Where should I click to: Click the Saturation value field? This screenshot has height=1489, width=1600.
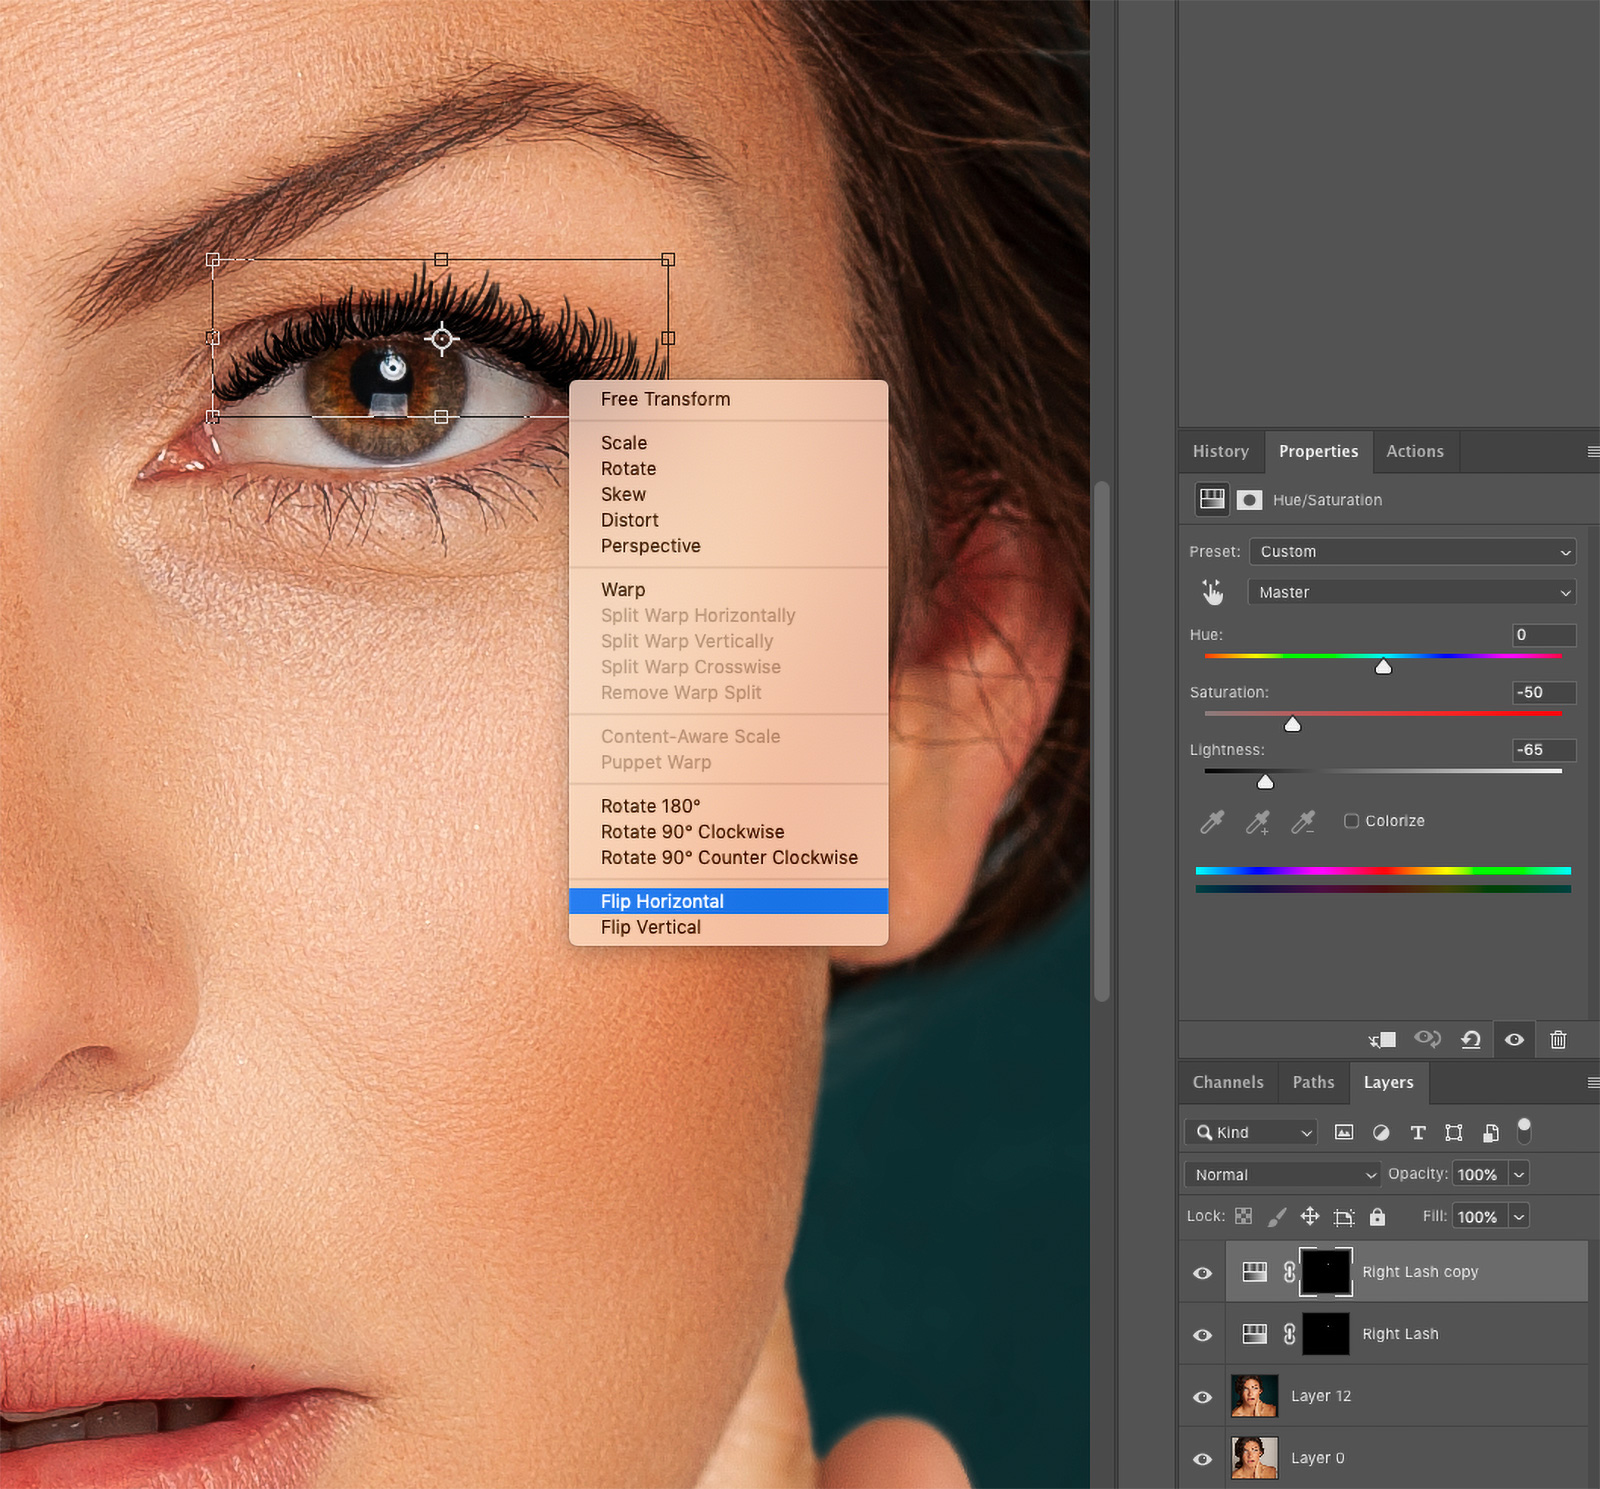point(1544,692)
